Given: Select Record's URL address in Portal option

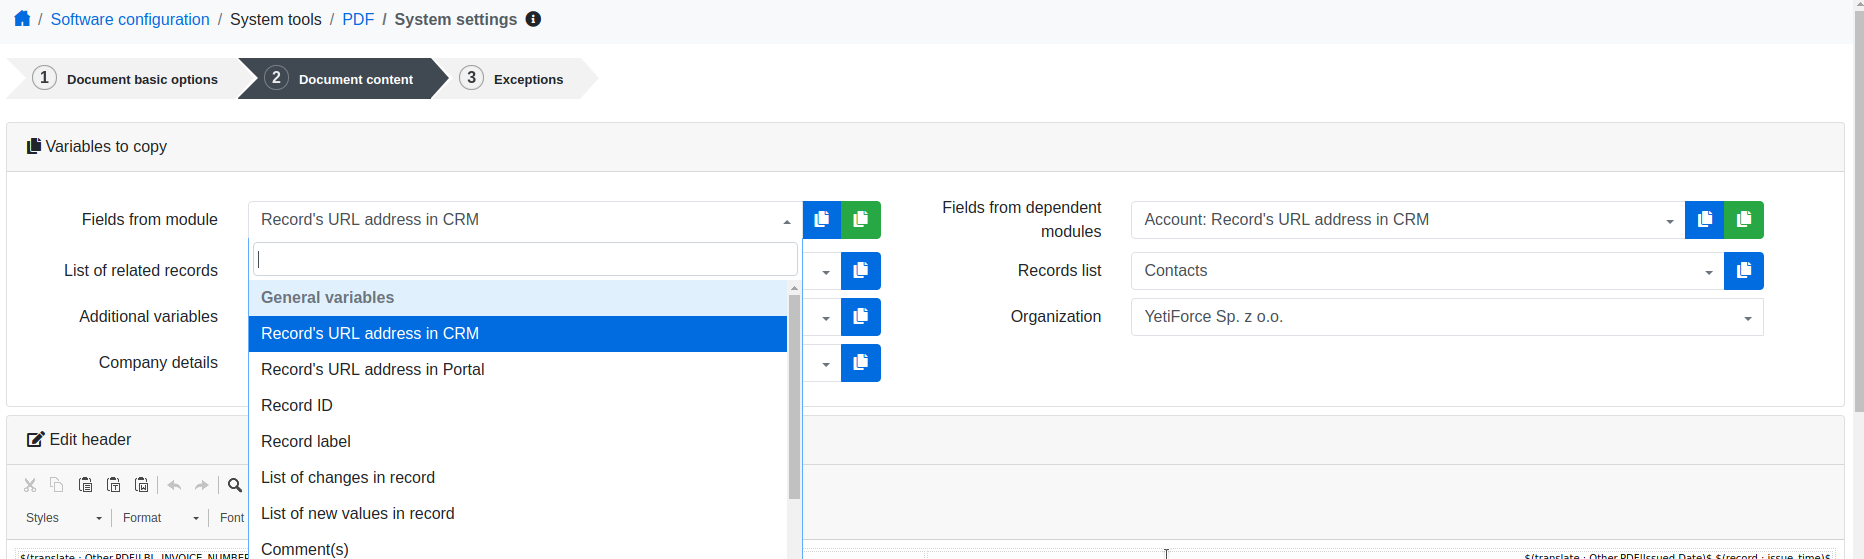Looking at the screenshot, I should (x=518, y=370).
